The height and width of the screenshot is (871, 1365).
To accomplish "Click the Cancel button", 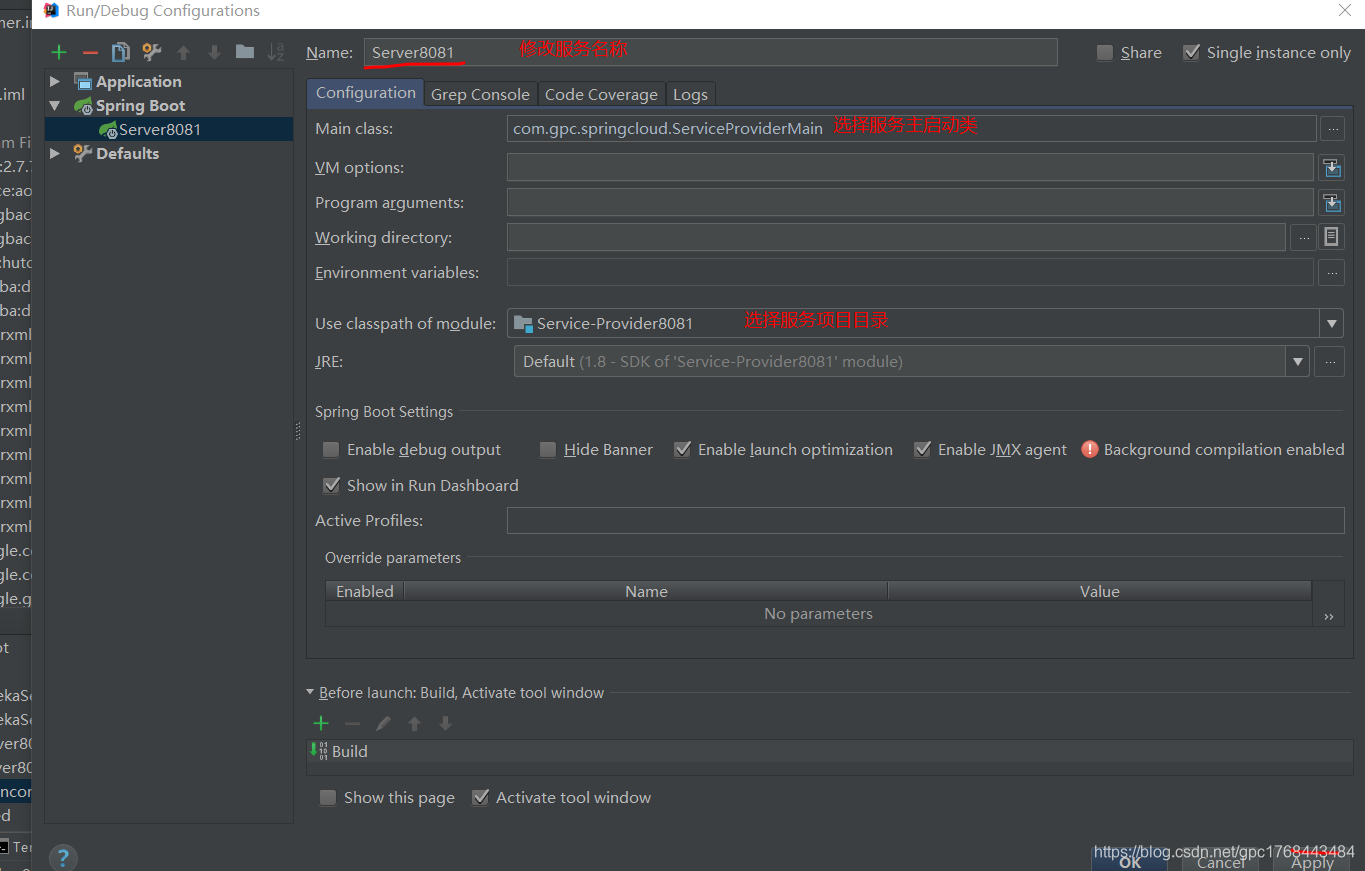I will click(x=1221, y=861).
